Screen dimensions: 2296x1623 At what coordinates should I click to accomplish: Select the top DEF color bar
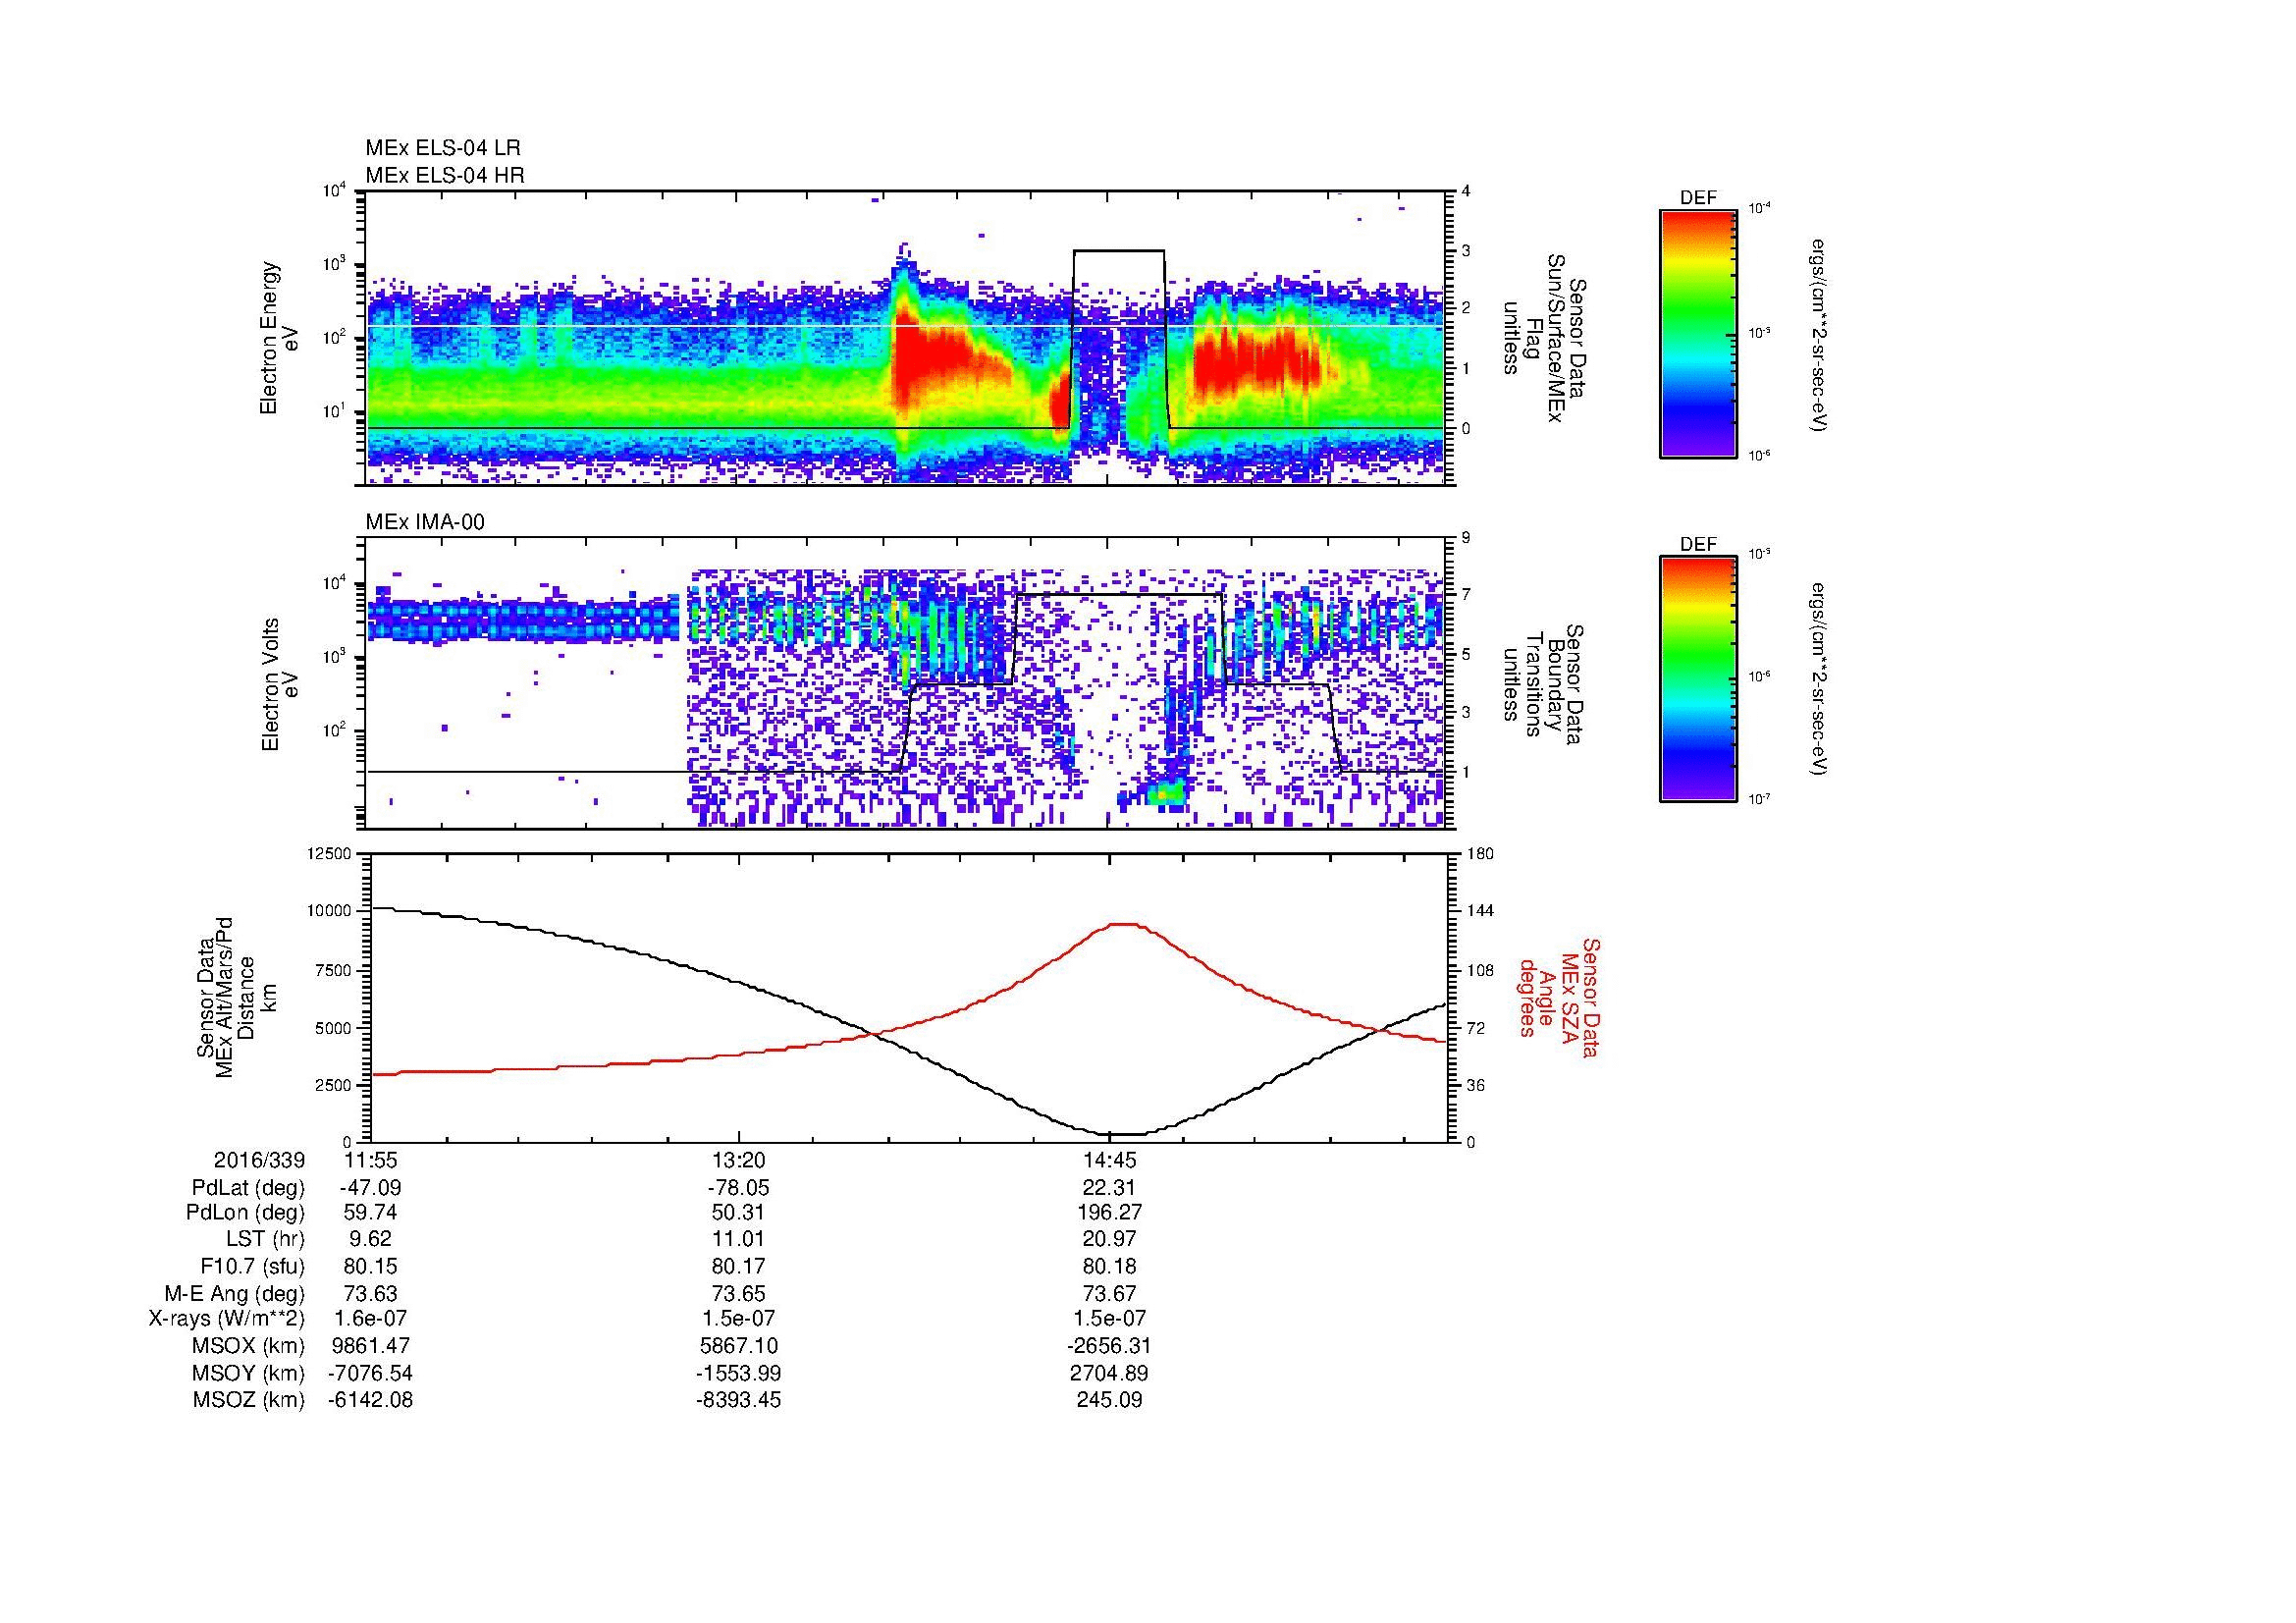click(1697, 333)
